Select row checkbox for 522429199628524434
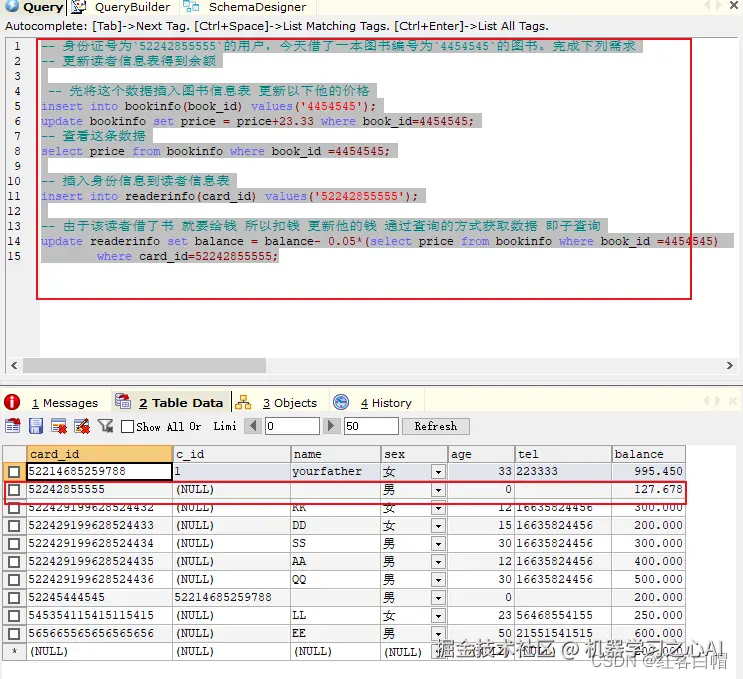This screenshot has height=679, width=743. pyautogui.click(x=14, y=543)
